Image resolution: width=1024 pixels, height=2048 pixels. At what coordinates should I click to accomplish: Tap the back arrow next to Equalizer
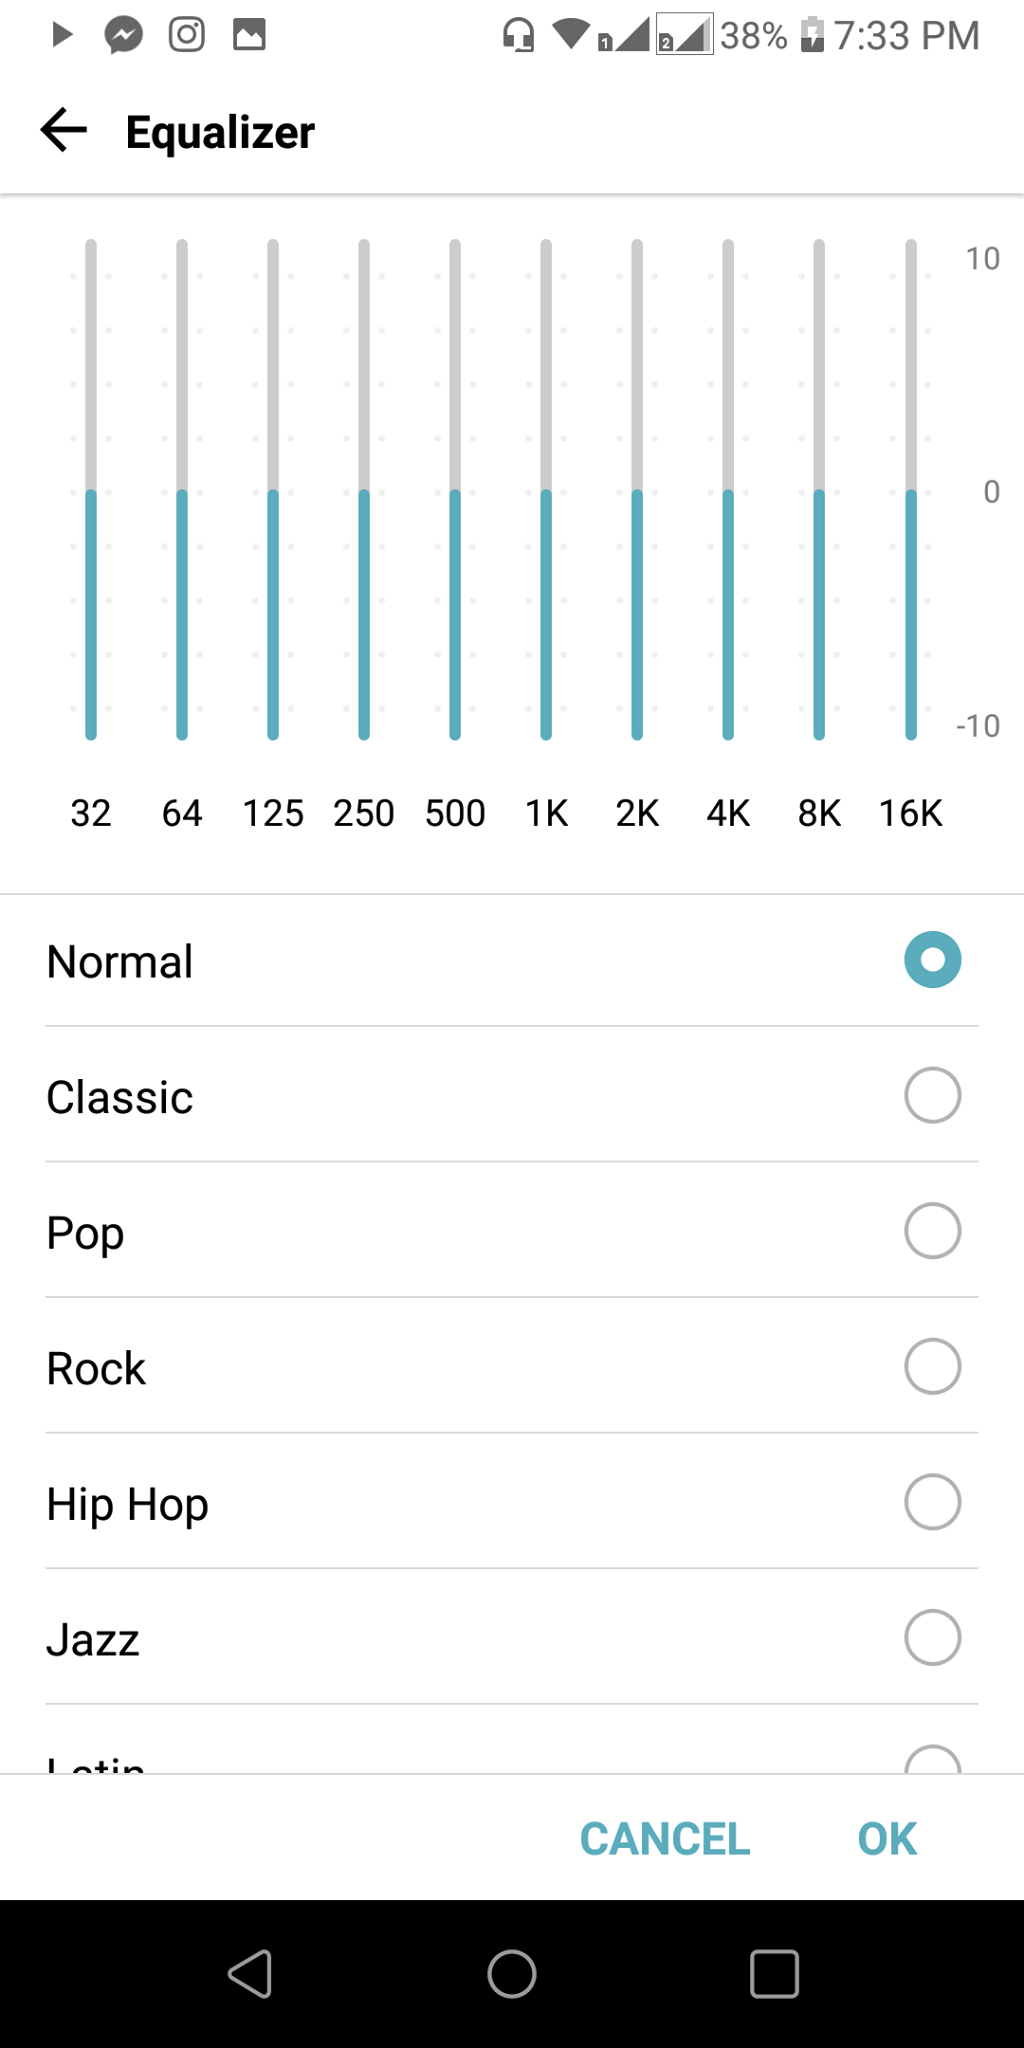(x=64, y=131)
